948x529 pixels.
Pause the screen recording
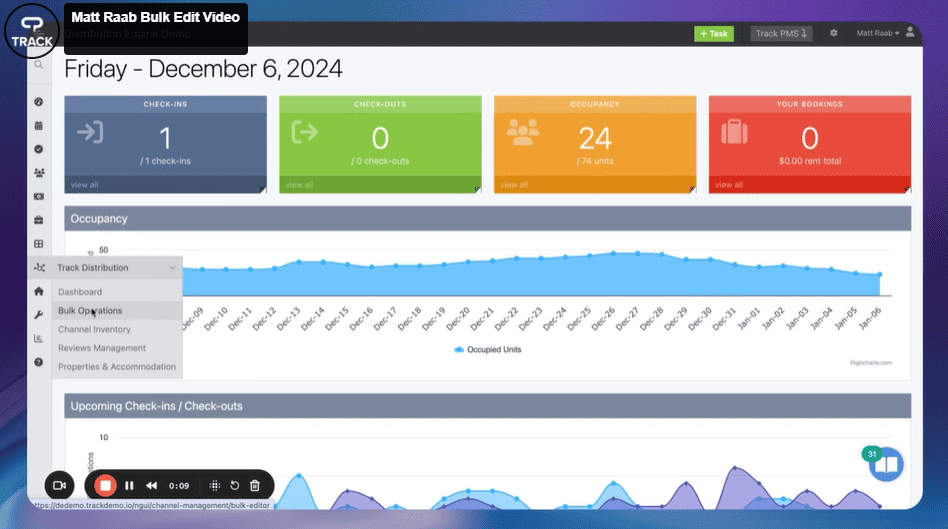[x=129, y=485]
